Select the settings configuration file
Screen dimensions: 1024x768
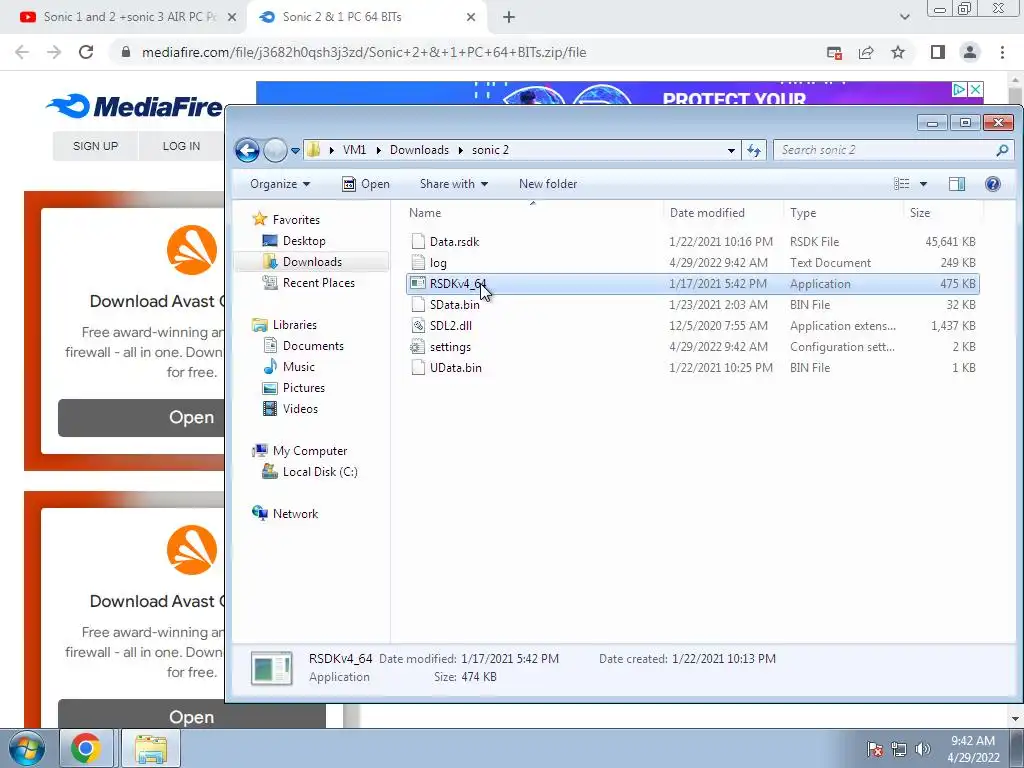coord(692,347)
